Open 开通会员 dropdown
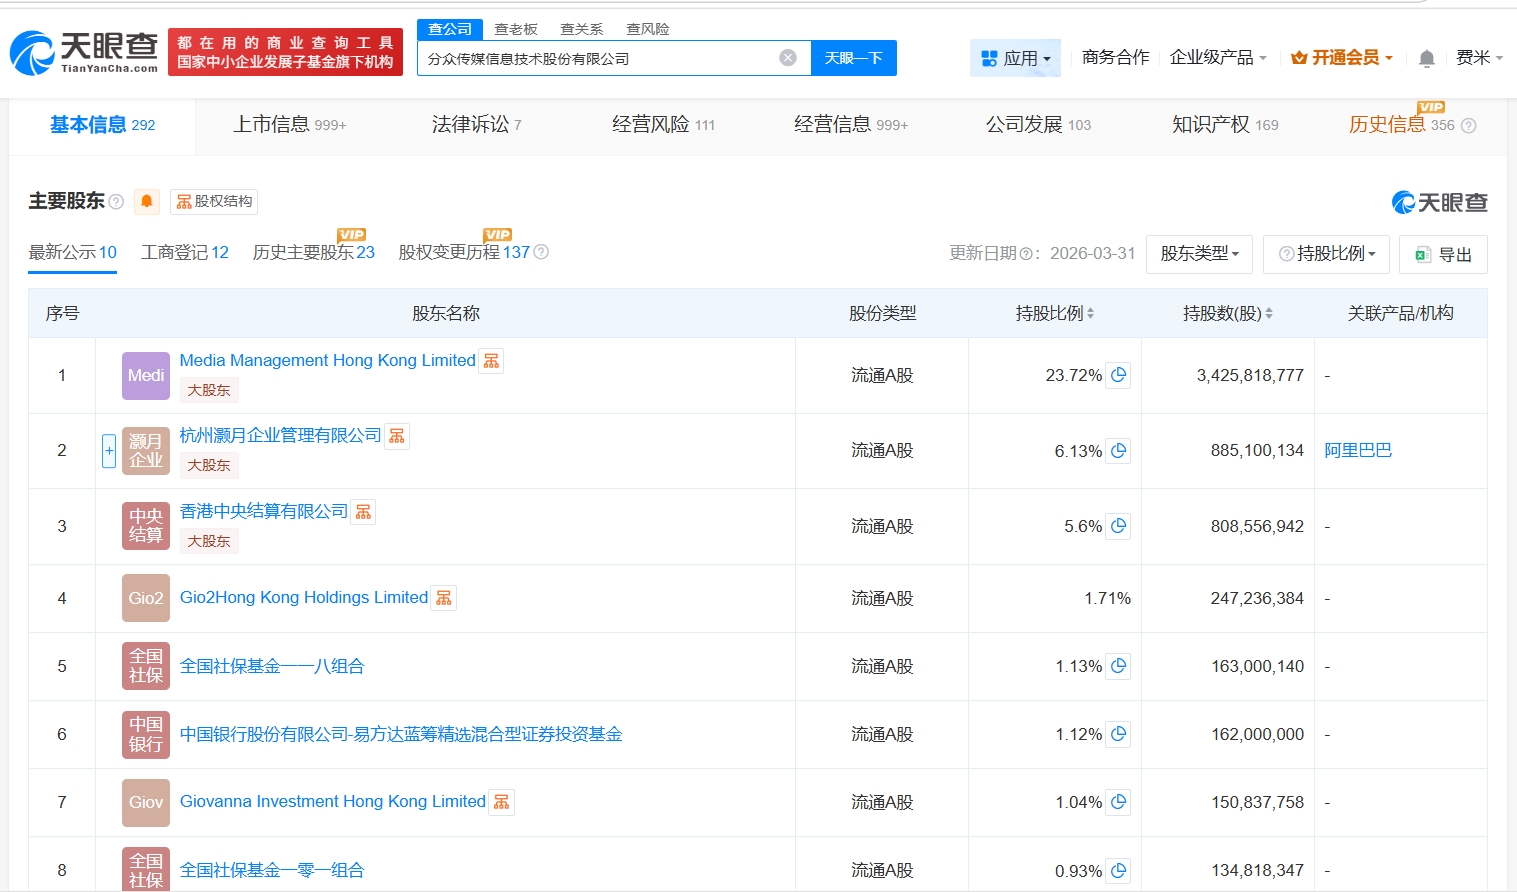This screenshot has width=1517, height=892. pyautogui.click(x=1342, y=58)
